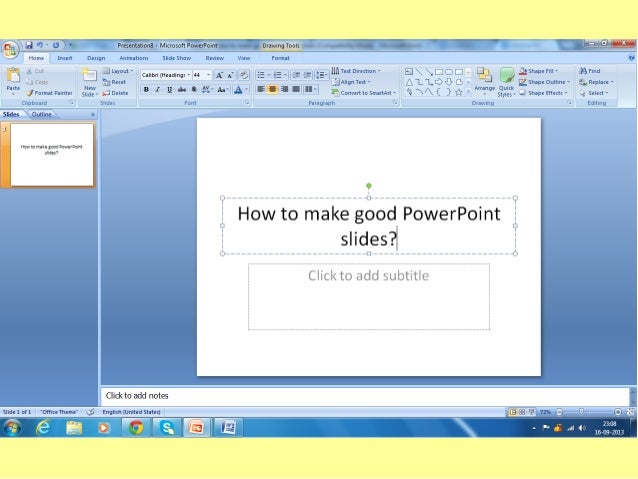Click the Office button logo

[x=10, y=50]
